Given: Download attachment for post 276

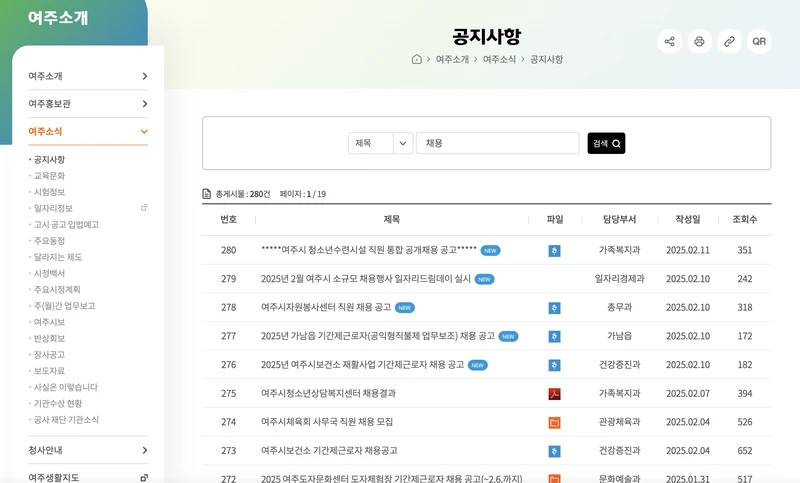Looking at the screenshot, I should 555,365.
